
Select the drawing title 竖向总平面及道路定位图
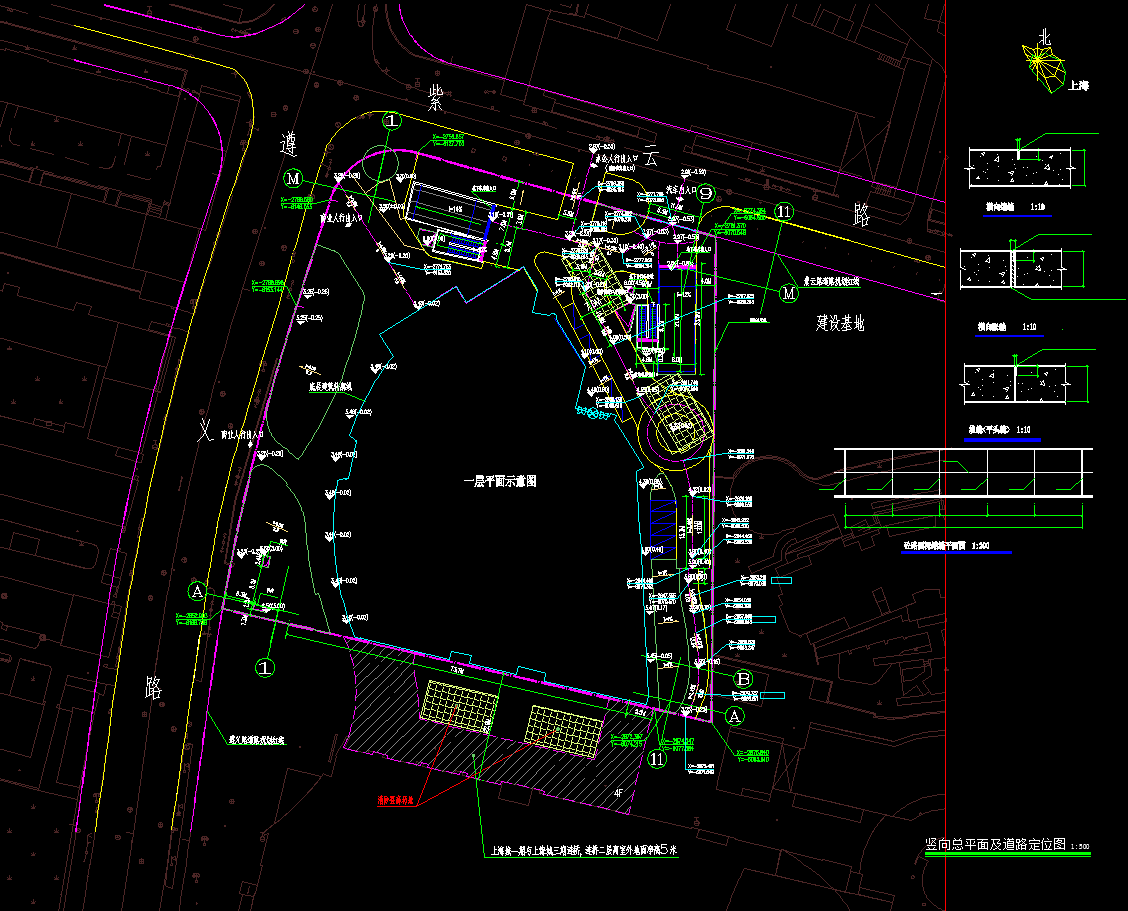click(995, 844)
